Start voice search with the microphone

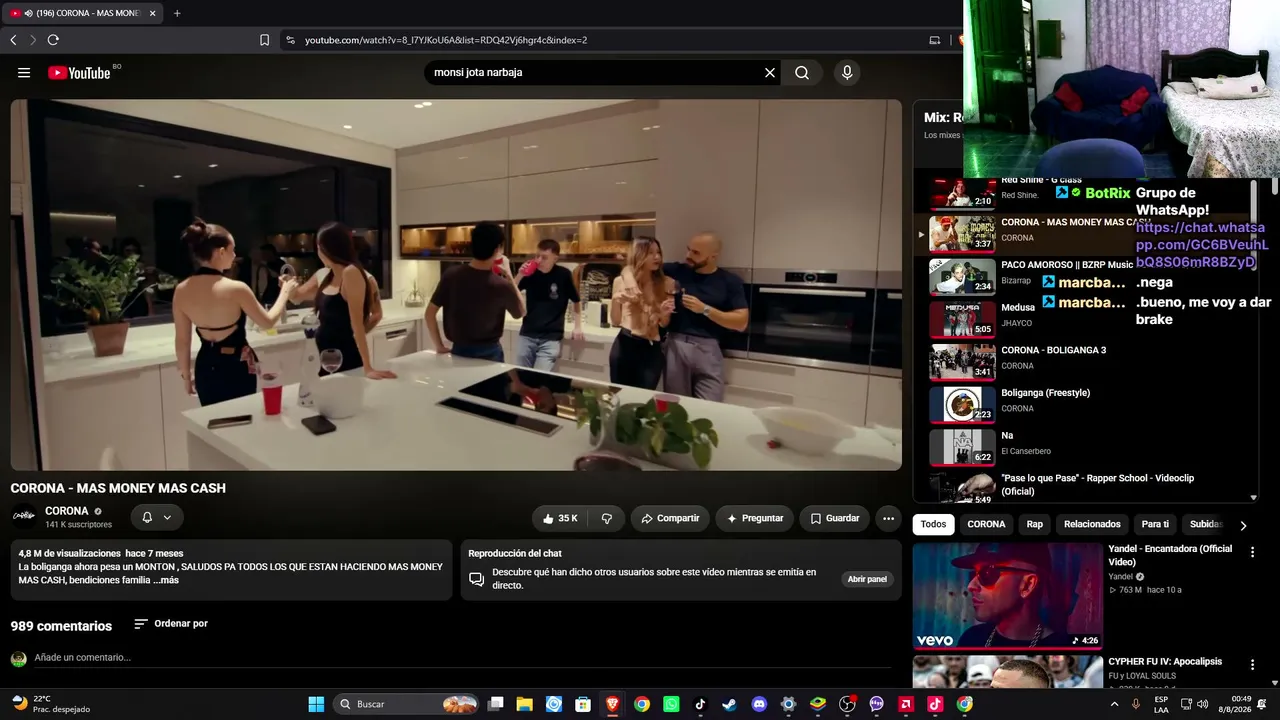point(847,73)
